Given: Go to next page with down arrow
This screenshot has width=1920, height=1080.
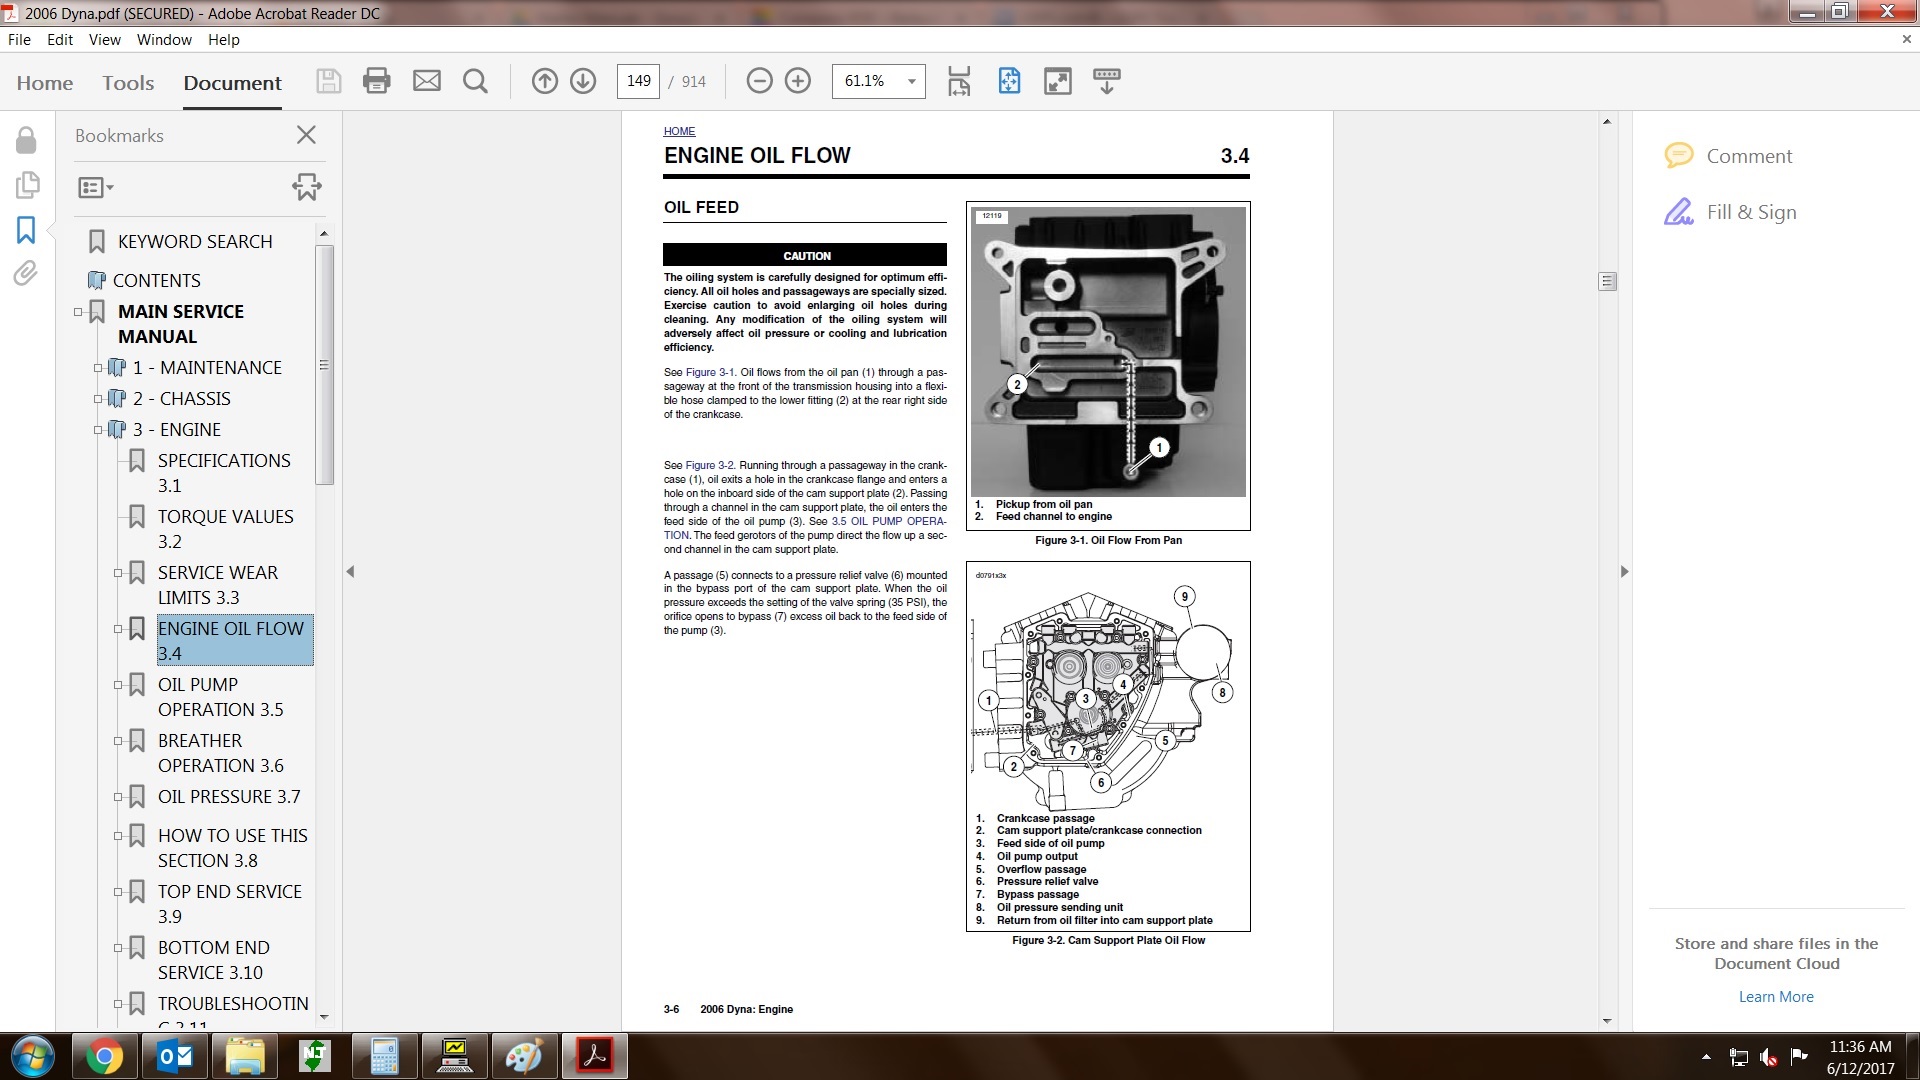Looking at the screenshot, I should coord(583,81).
